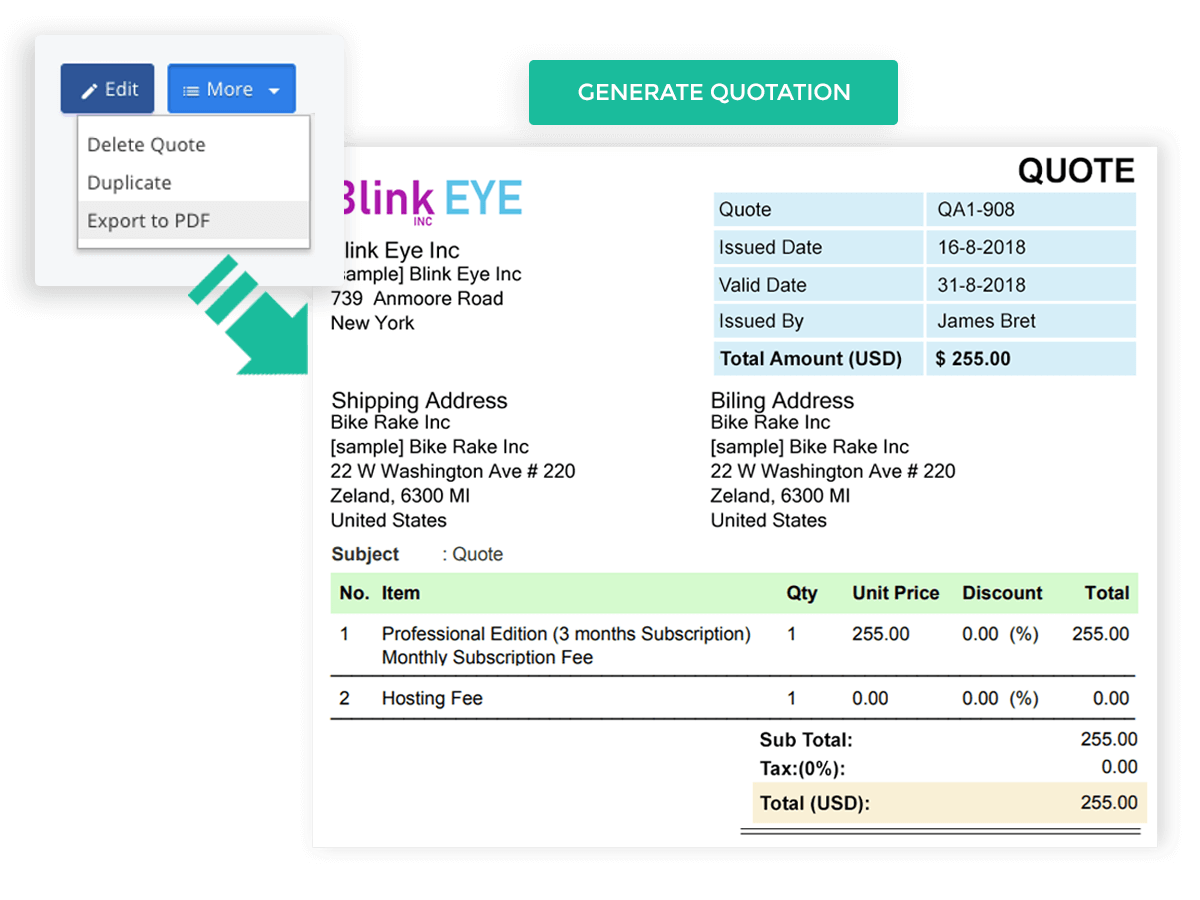The height and width of the screenshot is (900, 1200).
Task: Expand the More dropdown caret
Action: click(274, 91)
